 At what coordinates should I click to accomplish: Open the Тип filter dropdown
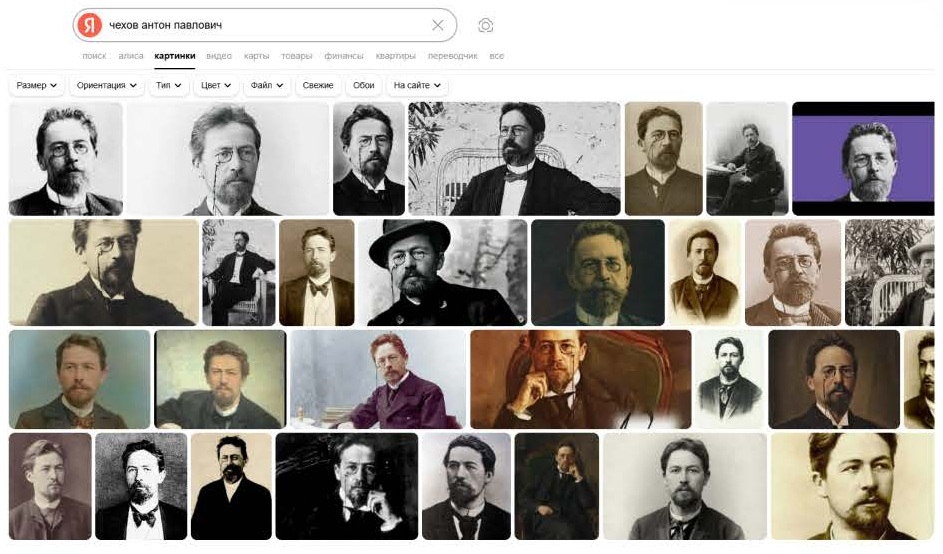coord(168,85)
